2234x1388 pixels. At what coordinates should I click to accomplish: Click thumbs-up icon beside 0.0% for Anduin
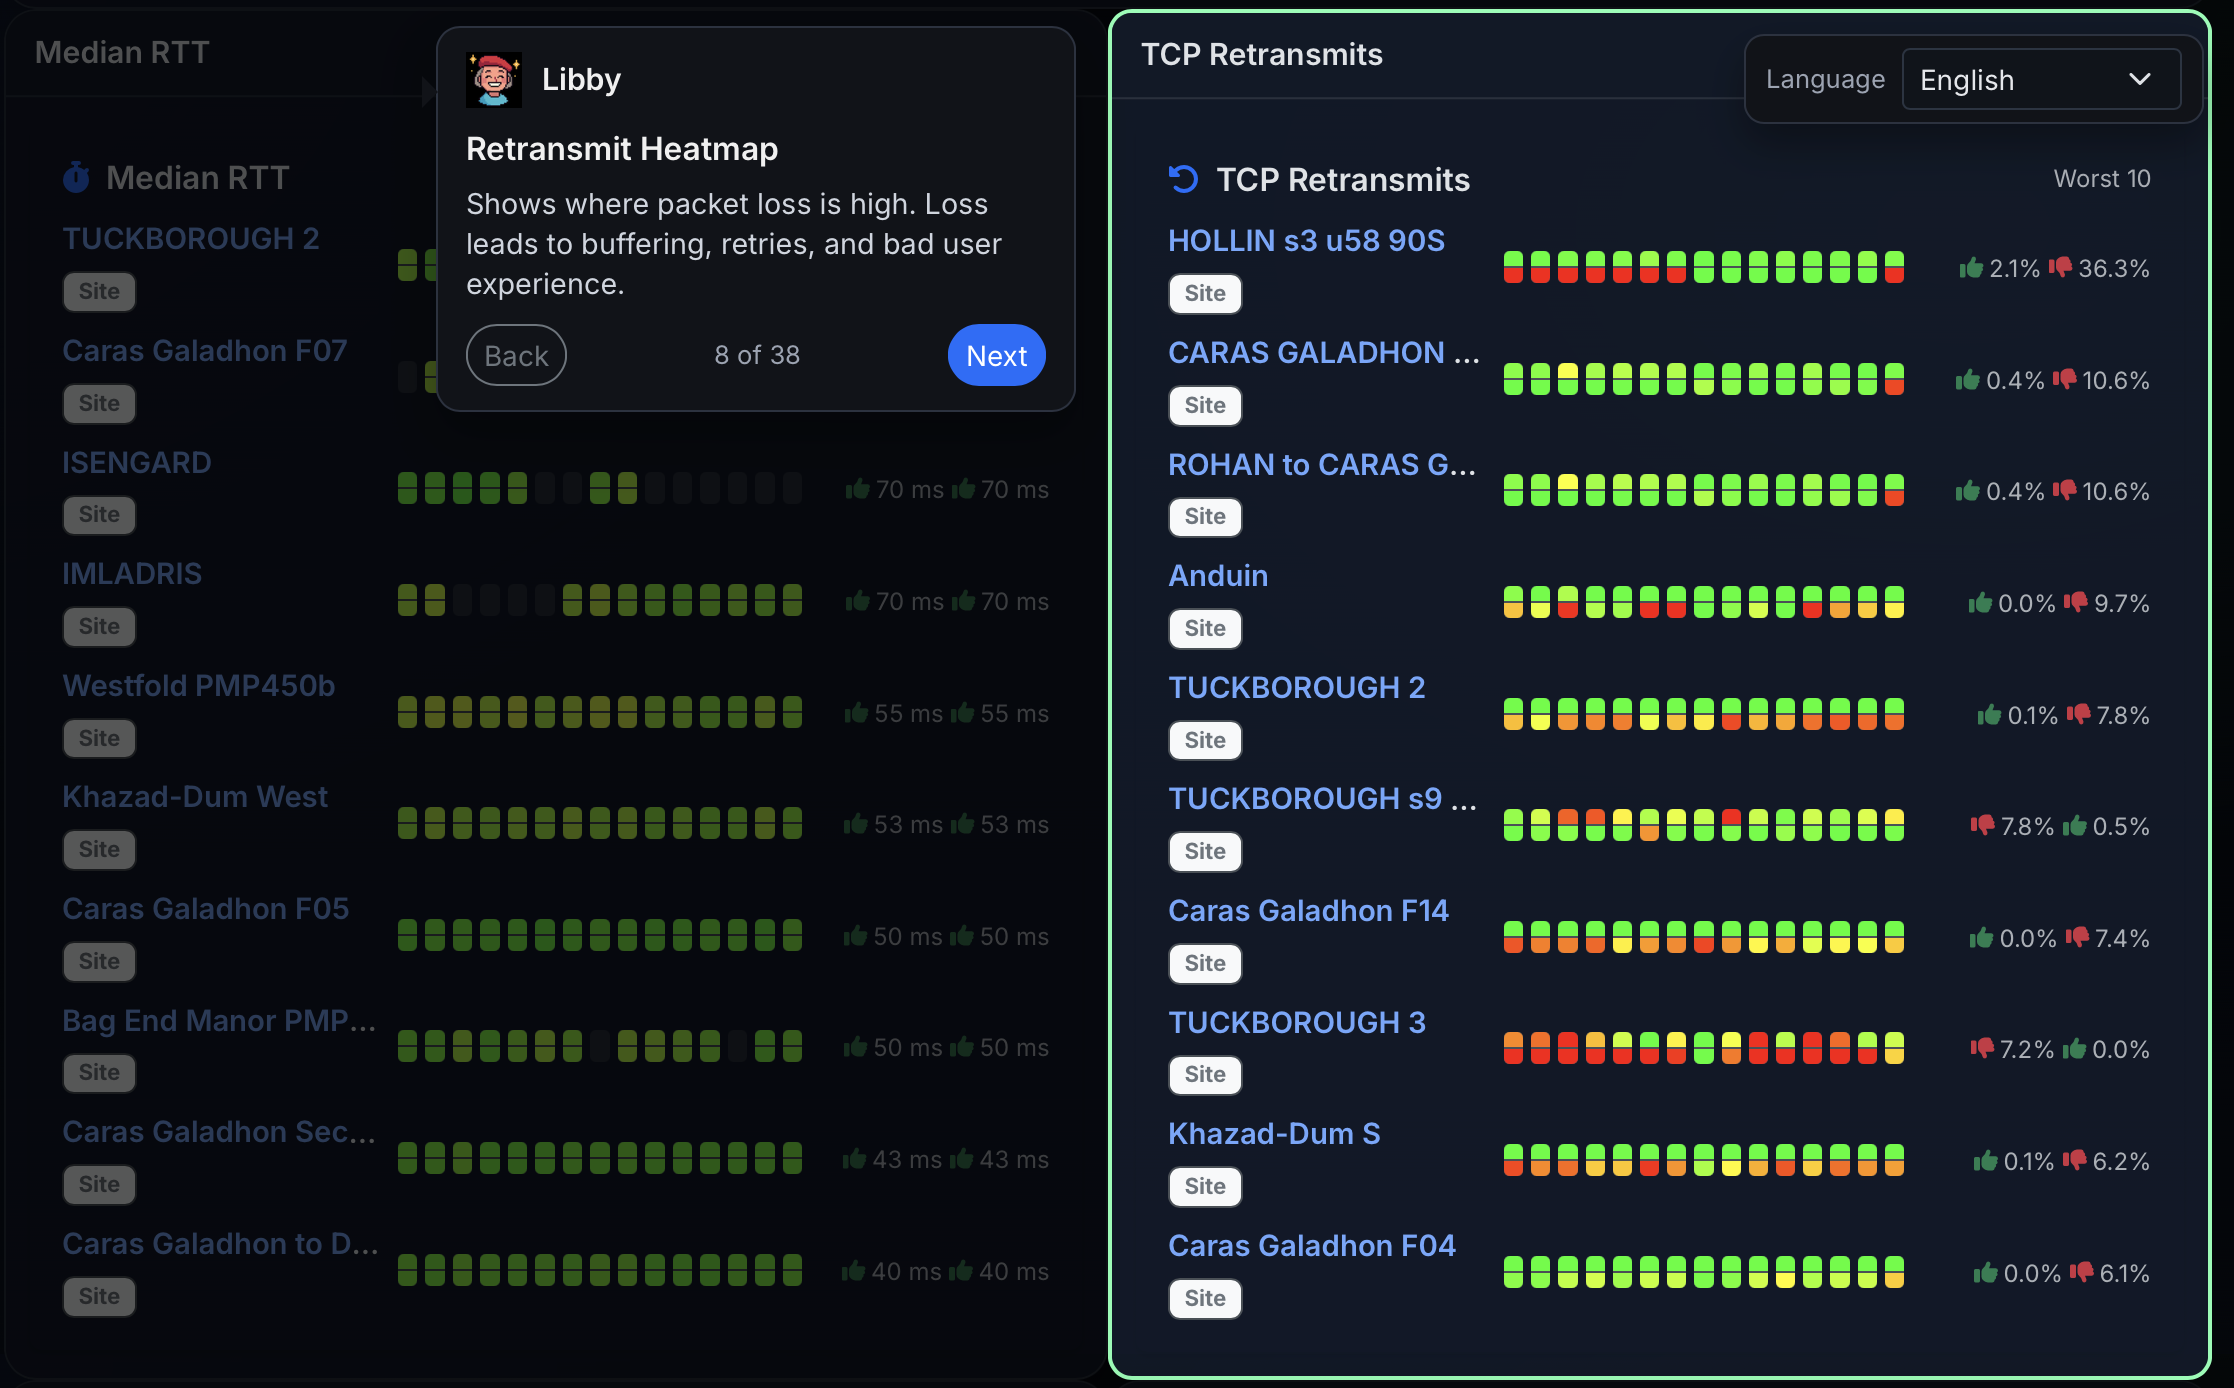pos(1980,602)
